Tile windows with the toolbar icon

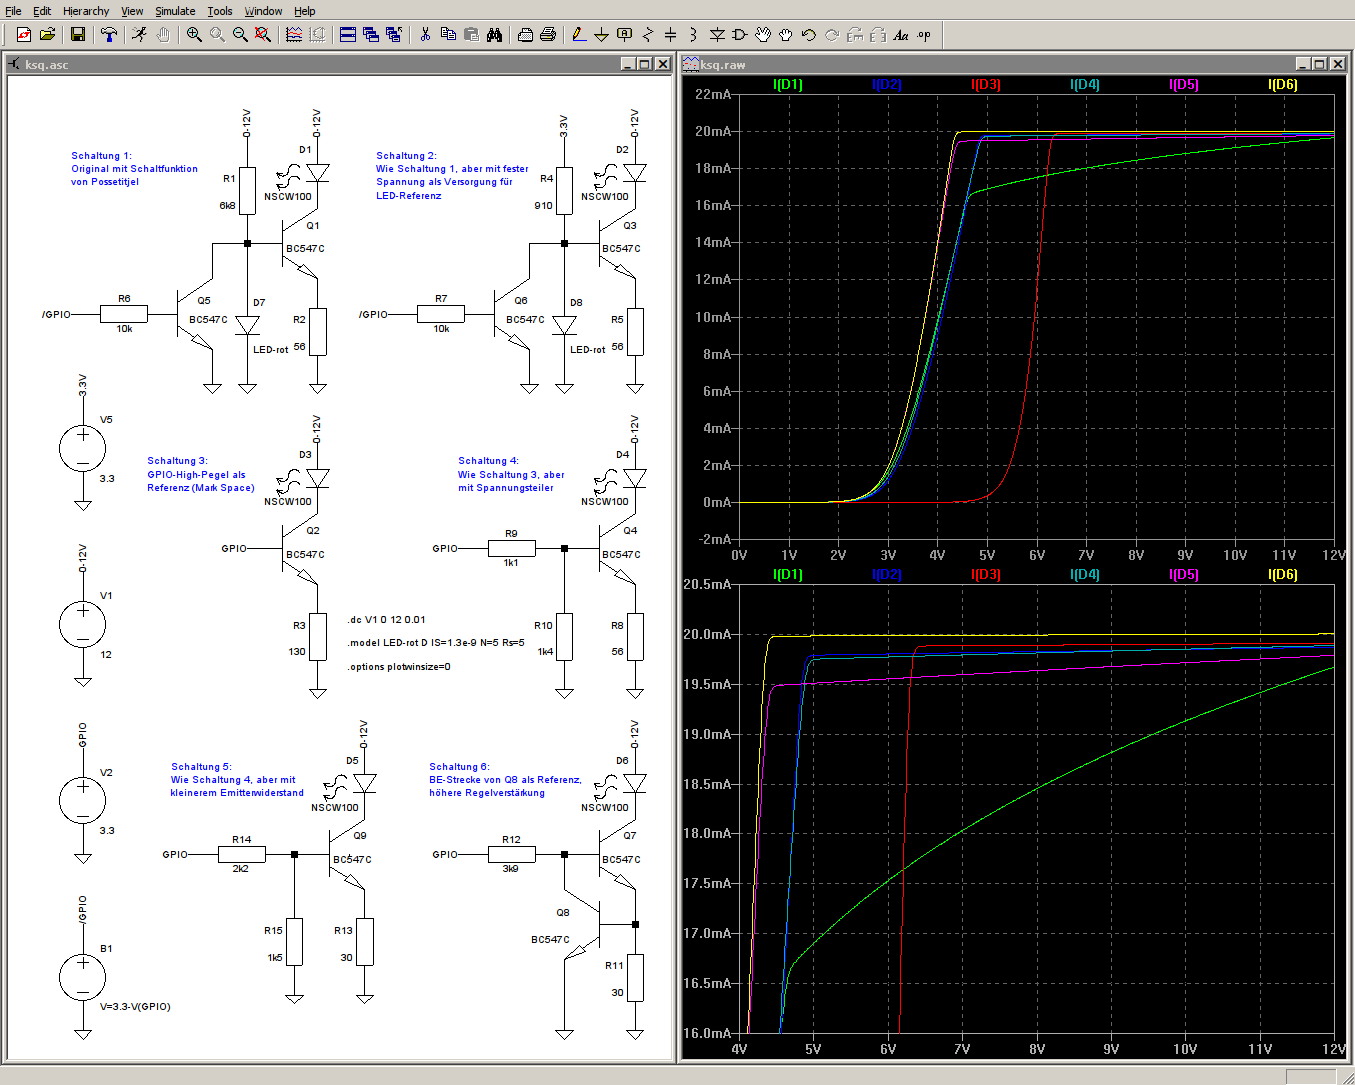[348, 35]
